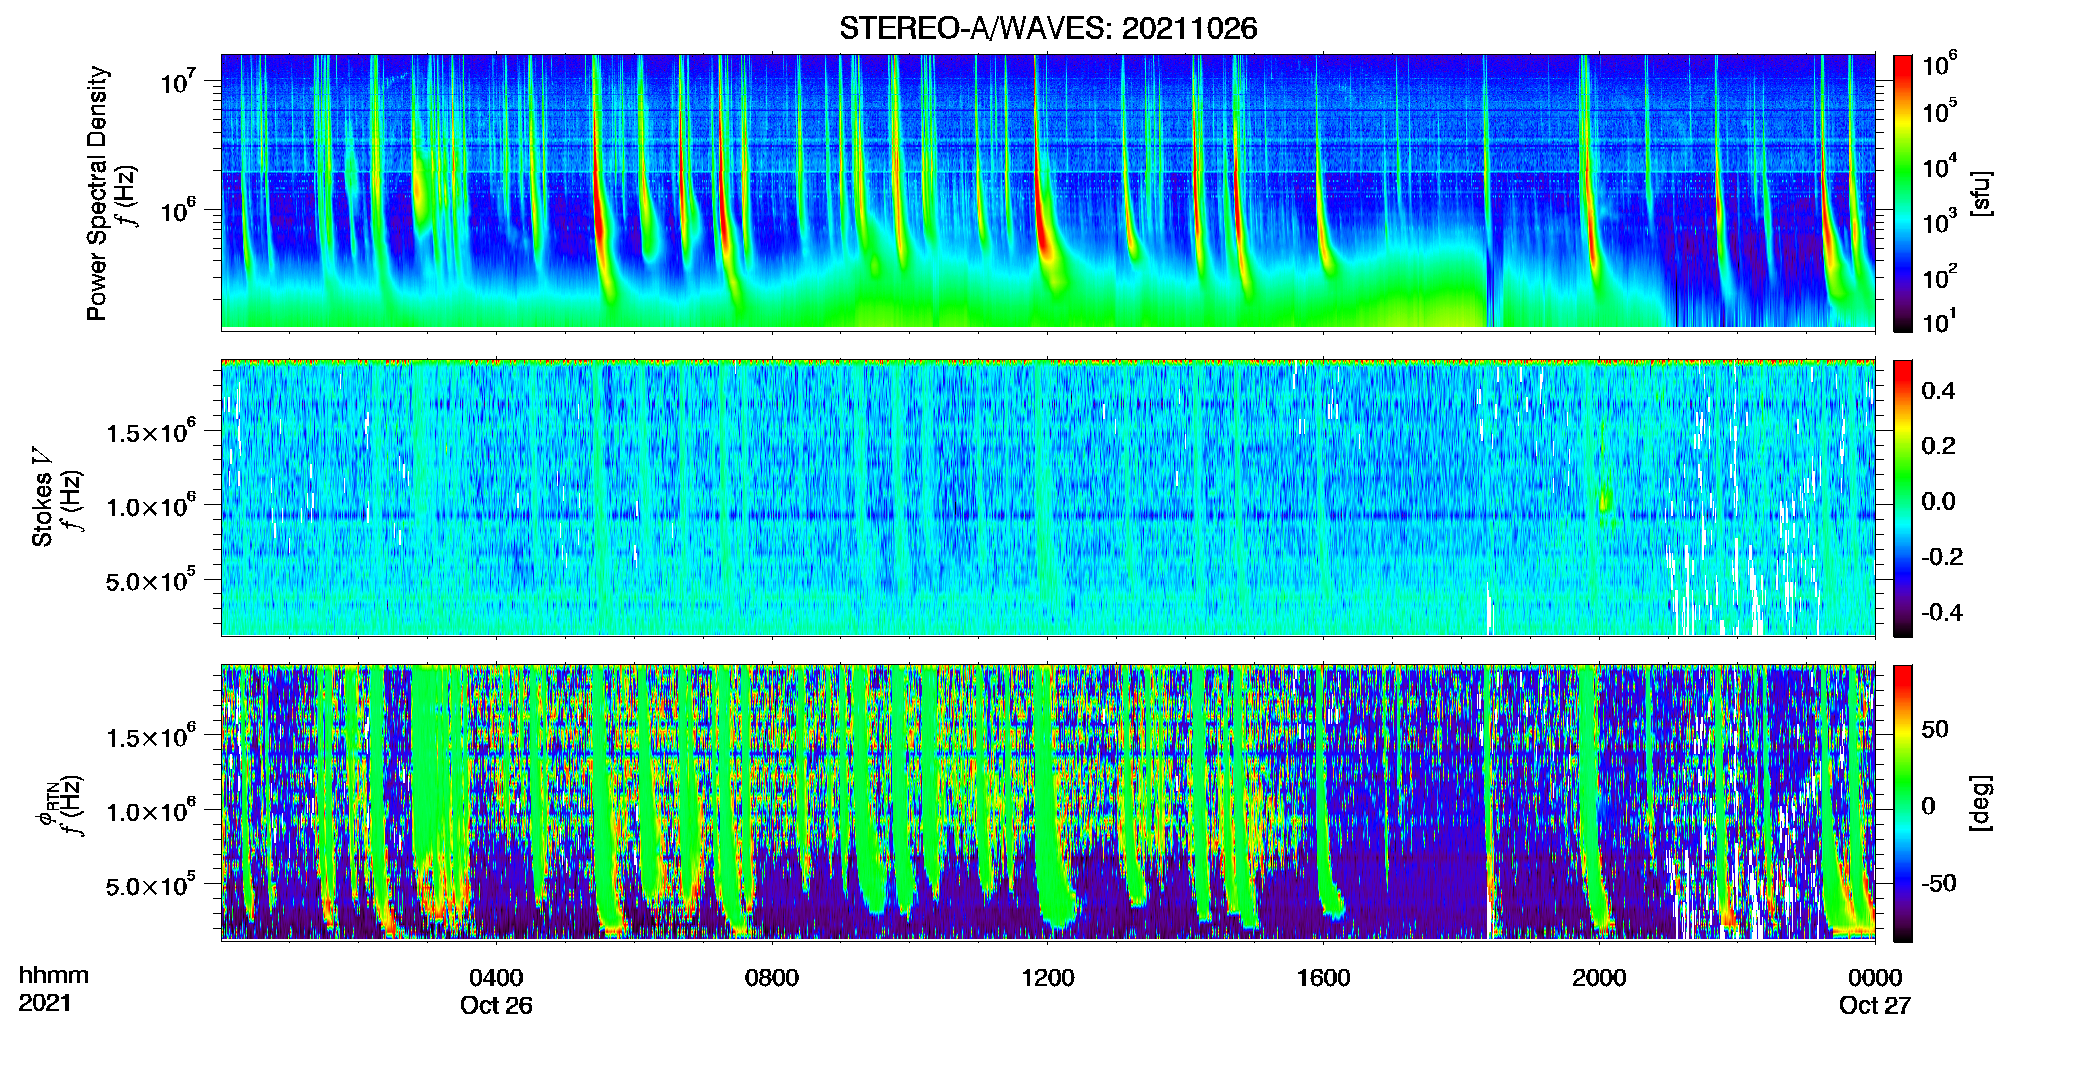Click the 2000 time tick label
This screenshot has width=2096, height=1080.
pyautogui.click(x=1599, y=977)
